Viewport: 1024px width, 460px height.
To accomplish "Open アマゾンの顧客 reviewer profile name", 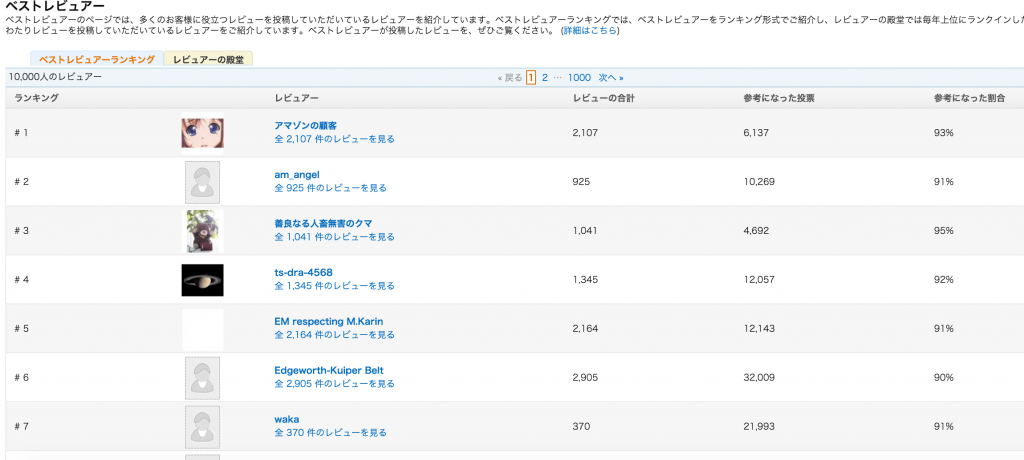I will click(x=305, y=125).
